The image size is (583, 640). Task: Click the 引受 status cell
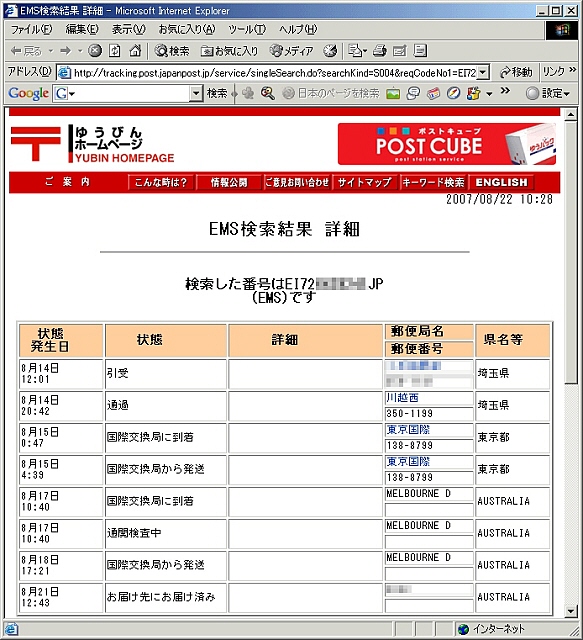[166, 373]
